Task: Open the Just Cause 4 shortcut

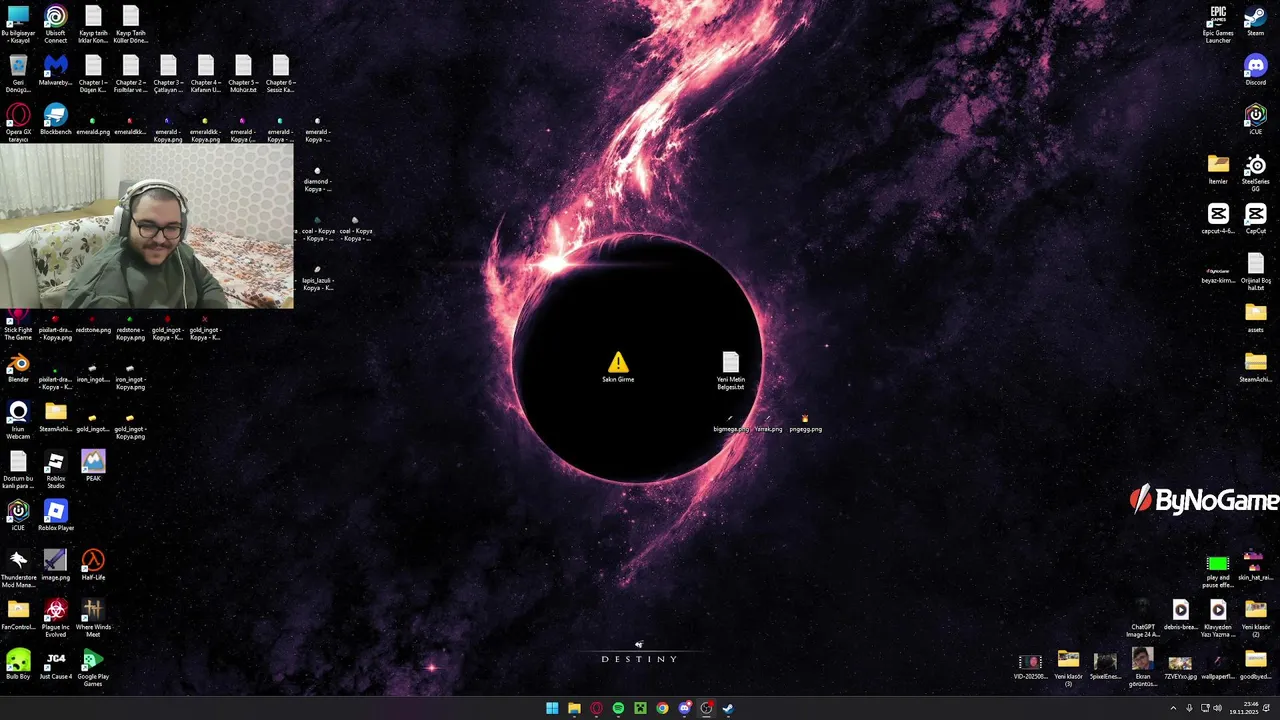Action: point(56,664)
